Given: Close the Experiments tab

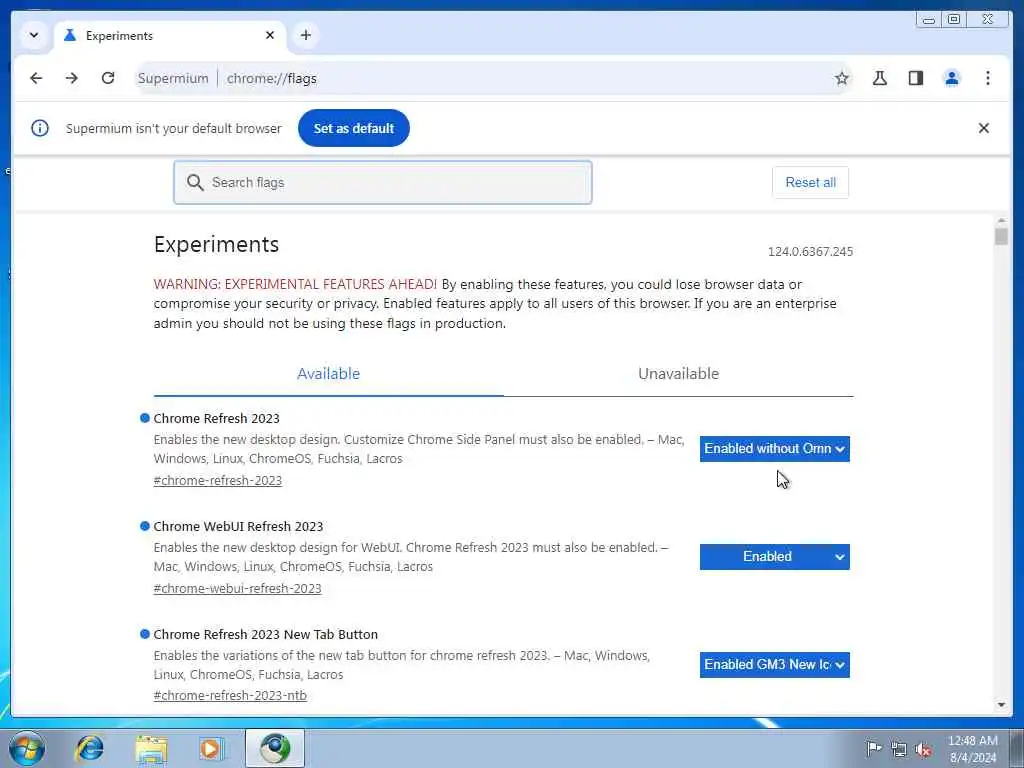Looking at the screenshot, I should (270, 35).
